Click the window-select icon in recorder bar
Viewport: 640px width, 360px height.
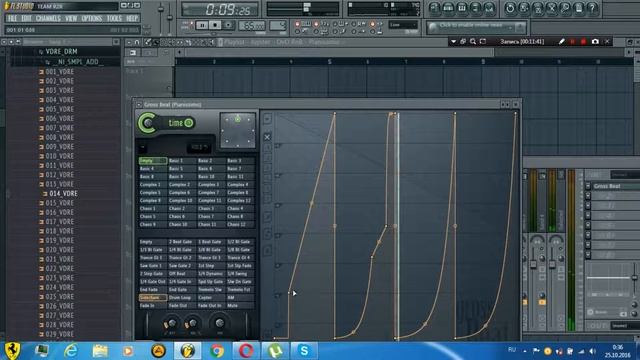pos(463,42)
